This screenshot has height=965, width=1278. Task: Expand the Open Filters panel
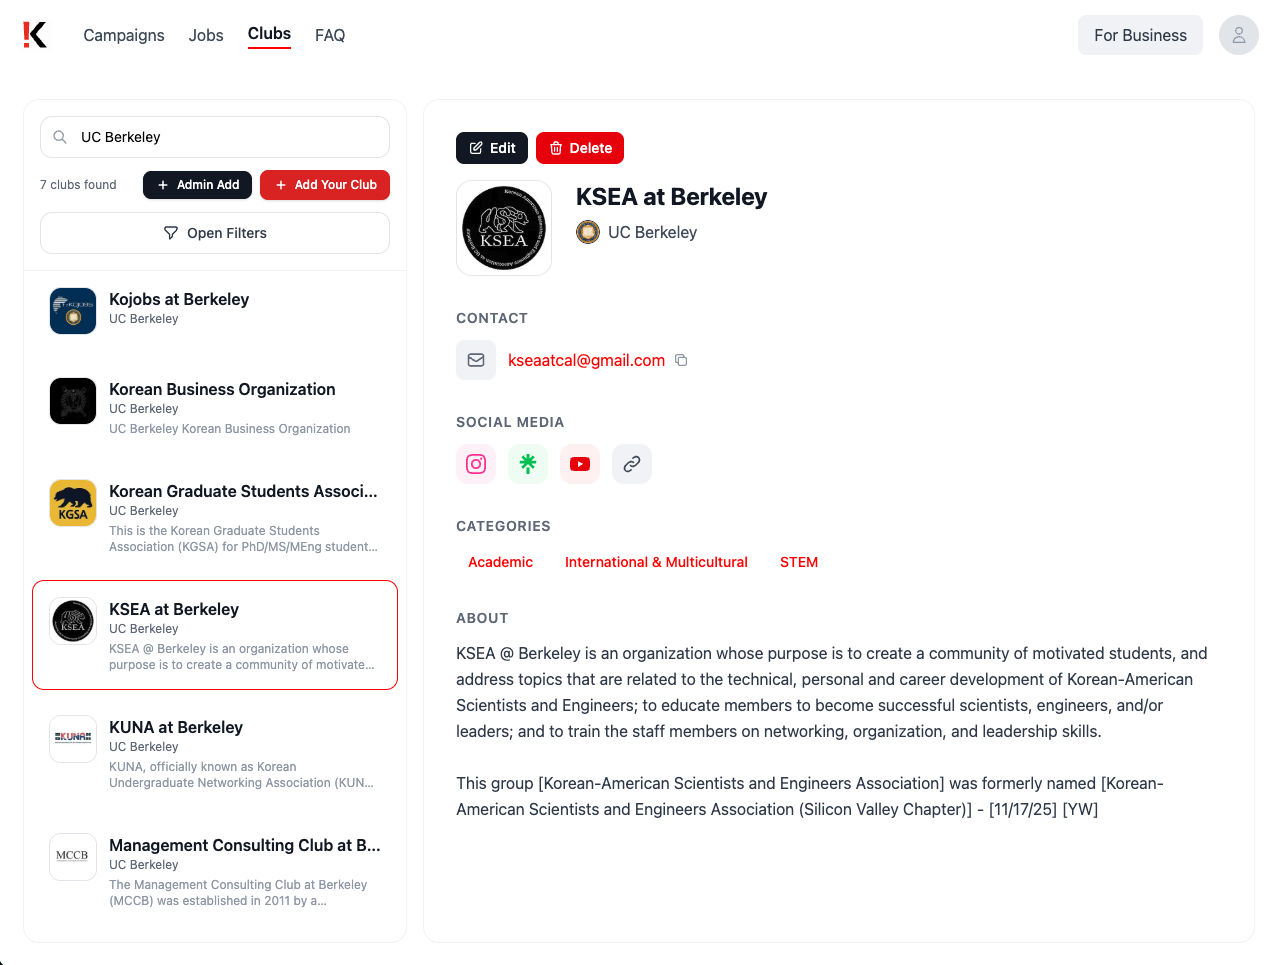click(x=215, y=233)
